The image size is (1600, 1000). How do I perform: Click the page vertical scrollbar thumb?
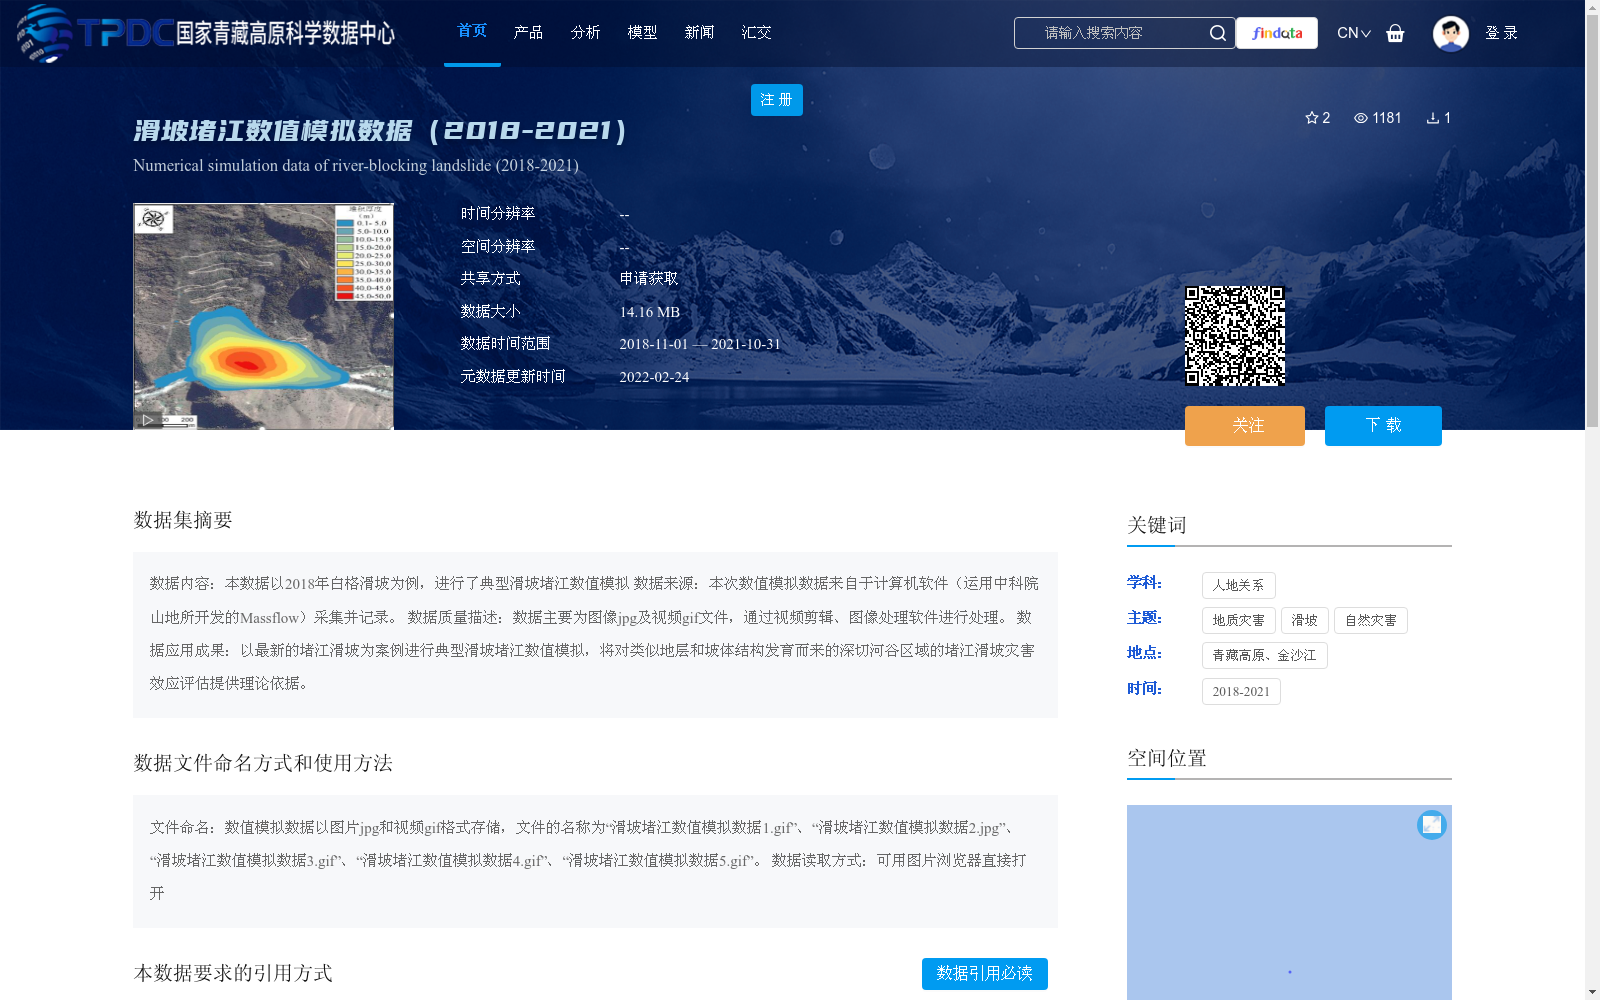[1592, 222]
